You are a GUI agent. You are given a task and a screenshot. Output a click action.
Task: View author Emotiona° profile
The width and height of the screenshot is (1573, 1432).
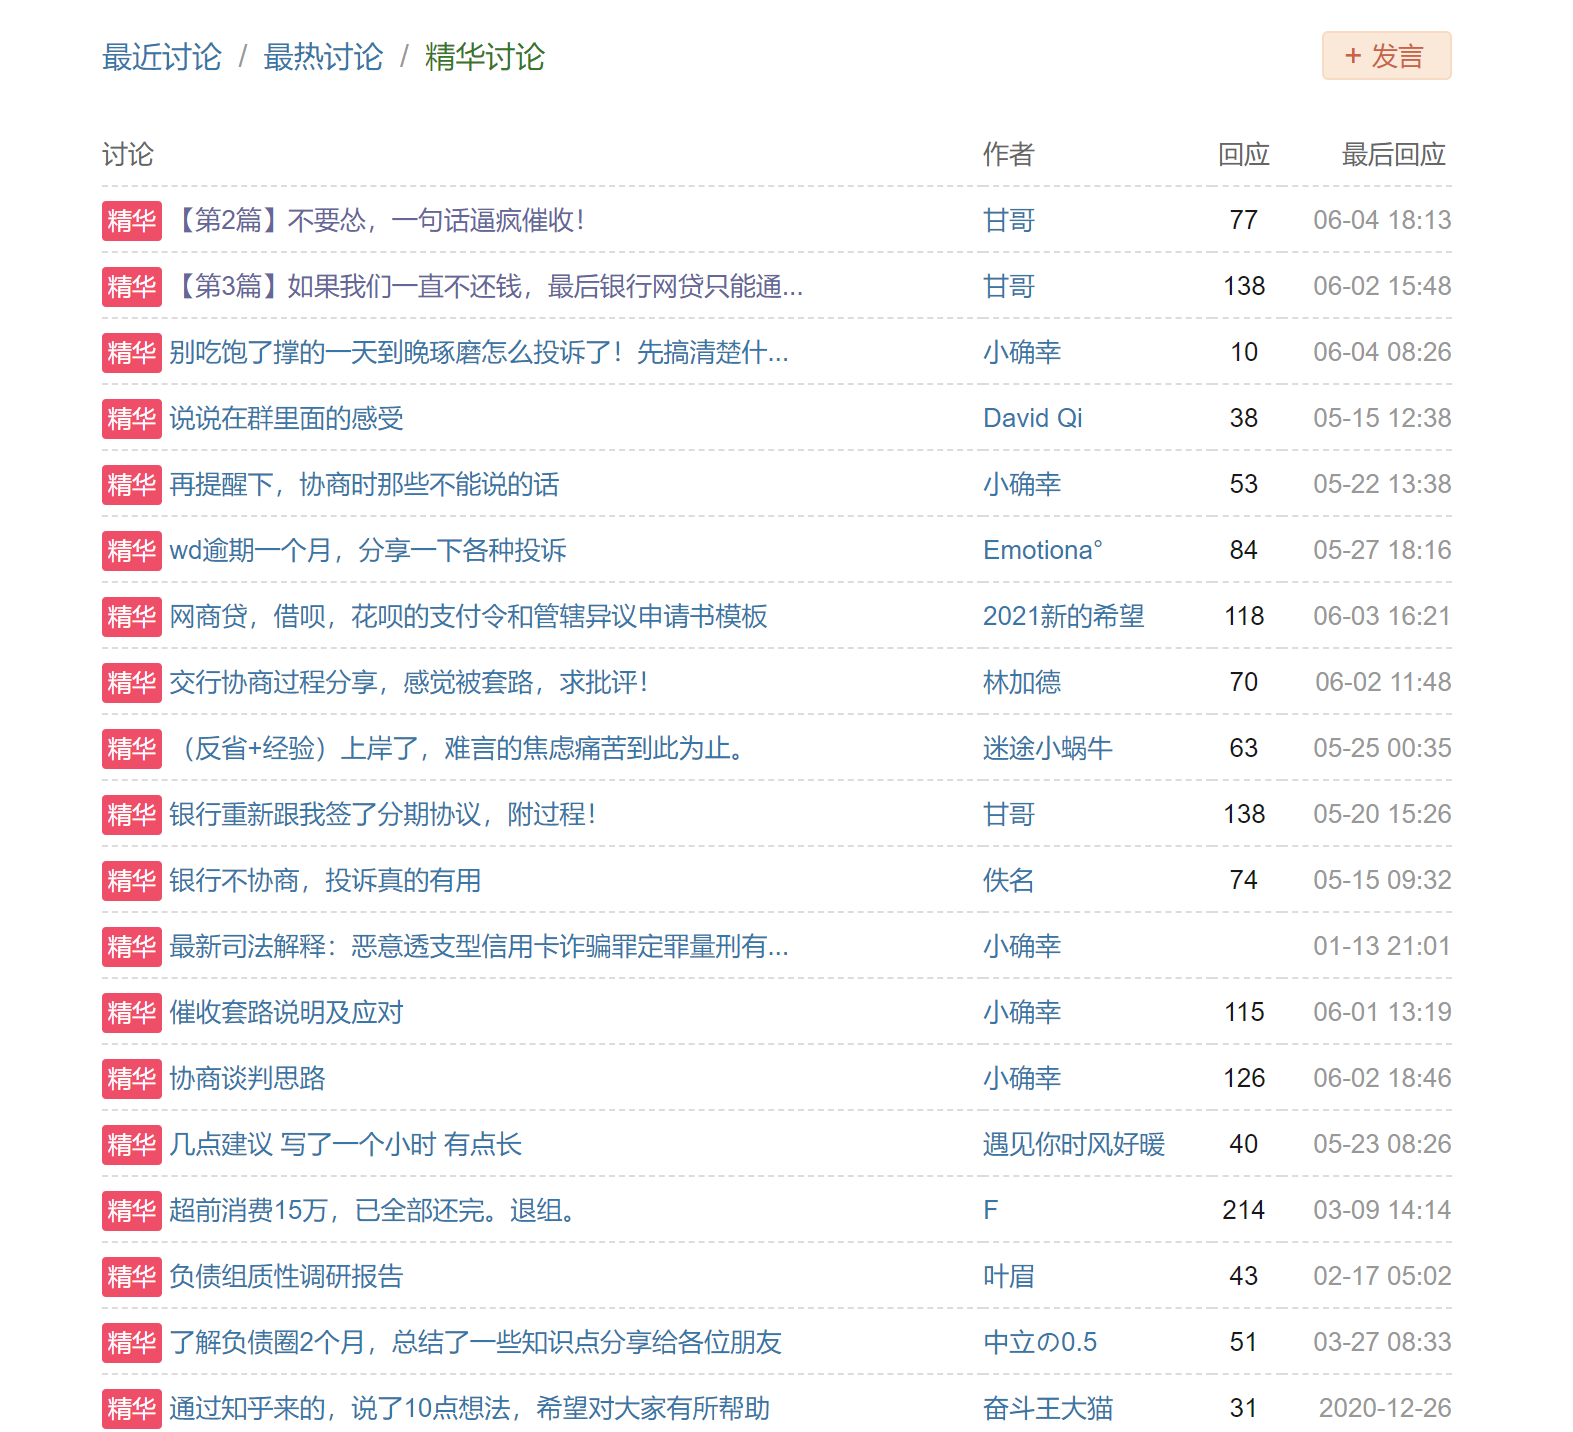coord(1042,550)
